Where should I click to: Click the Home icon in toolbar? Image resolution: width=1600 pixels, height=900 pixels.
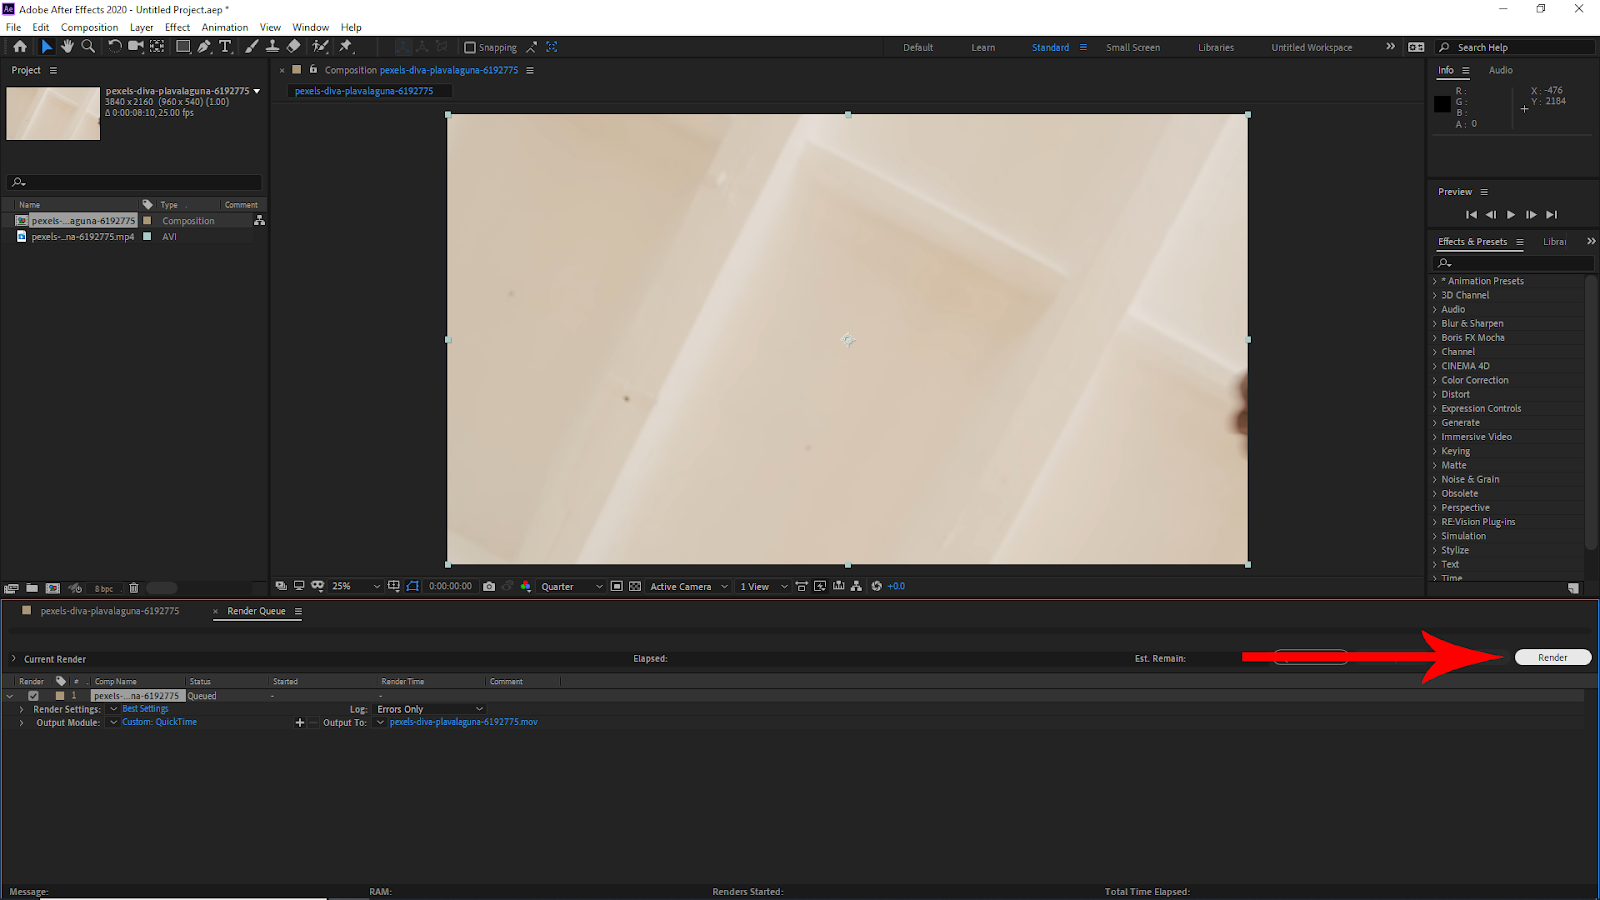(19, 47)
